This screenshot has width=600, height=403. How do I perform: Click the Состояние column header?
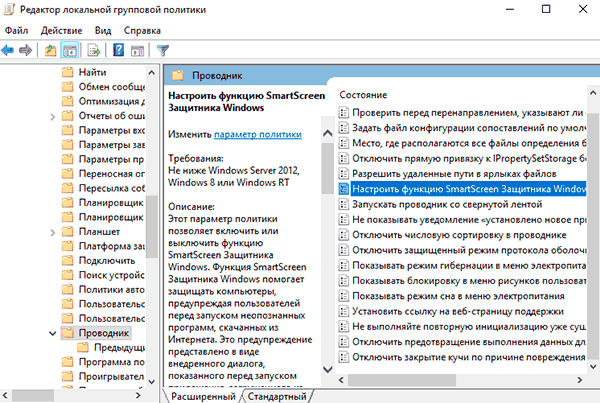tap(363, 95)
